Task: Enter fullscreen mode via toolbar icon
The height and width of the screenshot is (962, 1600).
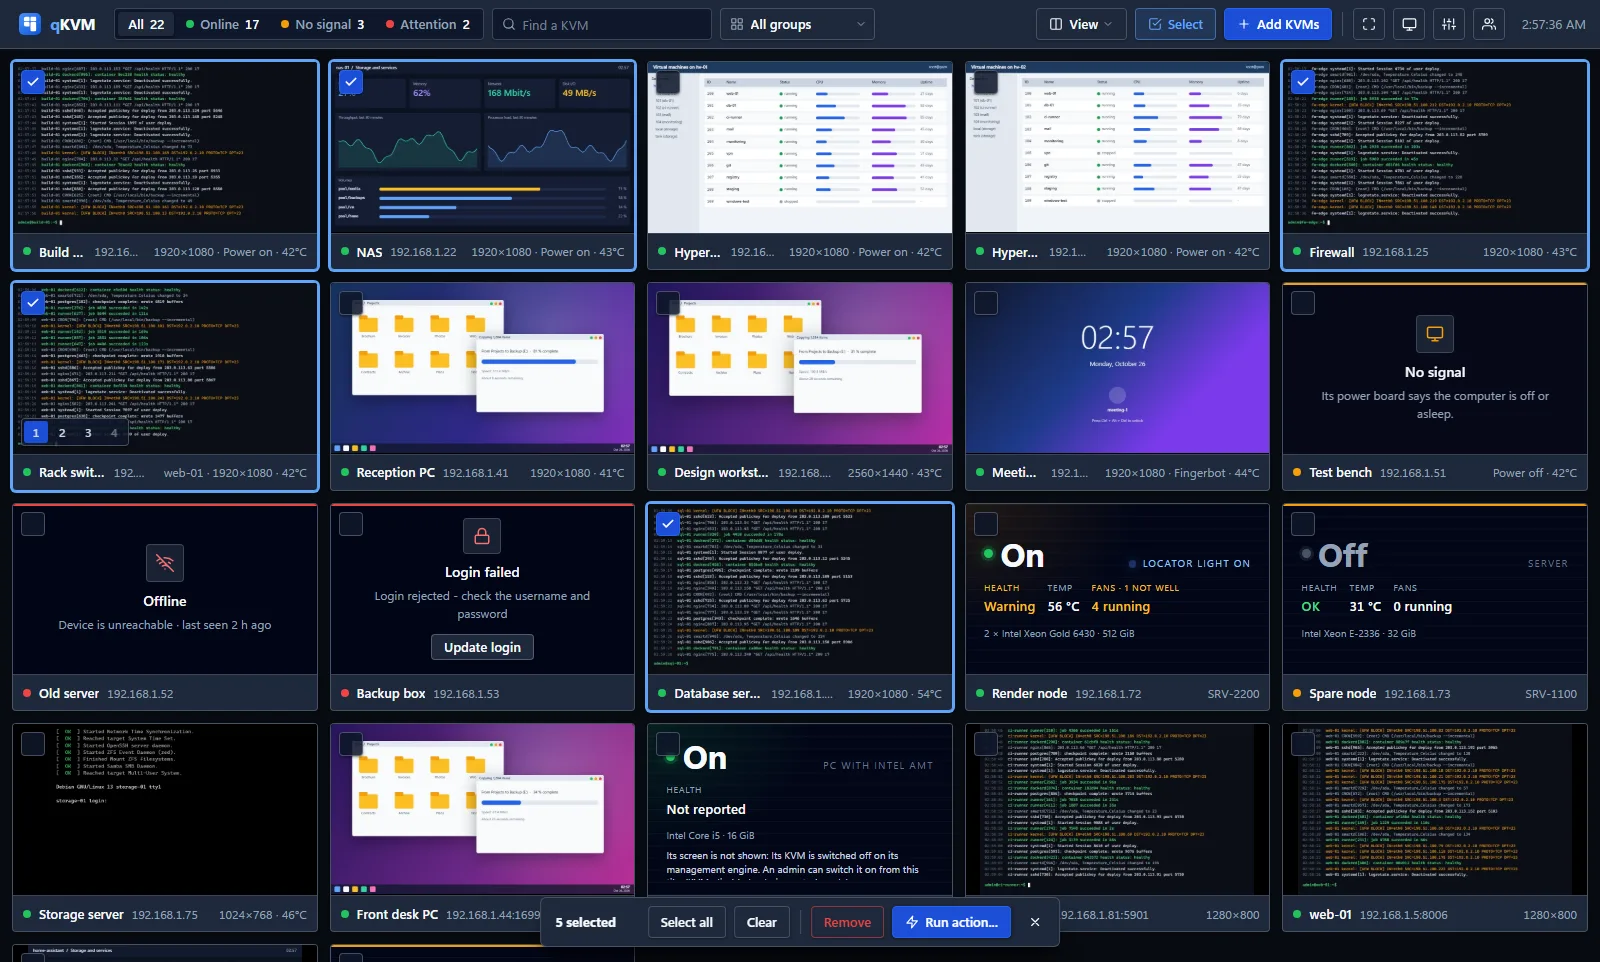Action: click(1369, 24)
